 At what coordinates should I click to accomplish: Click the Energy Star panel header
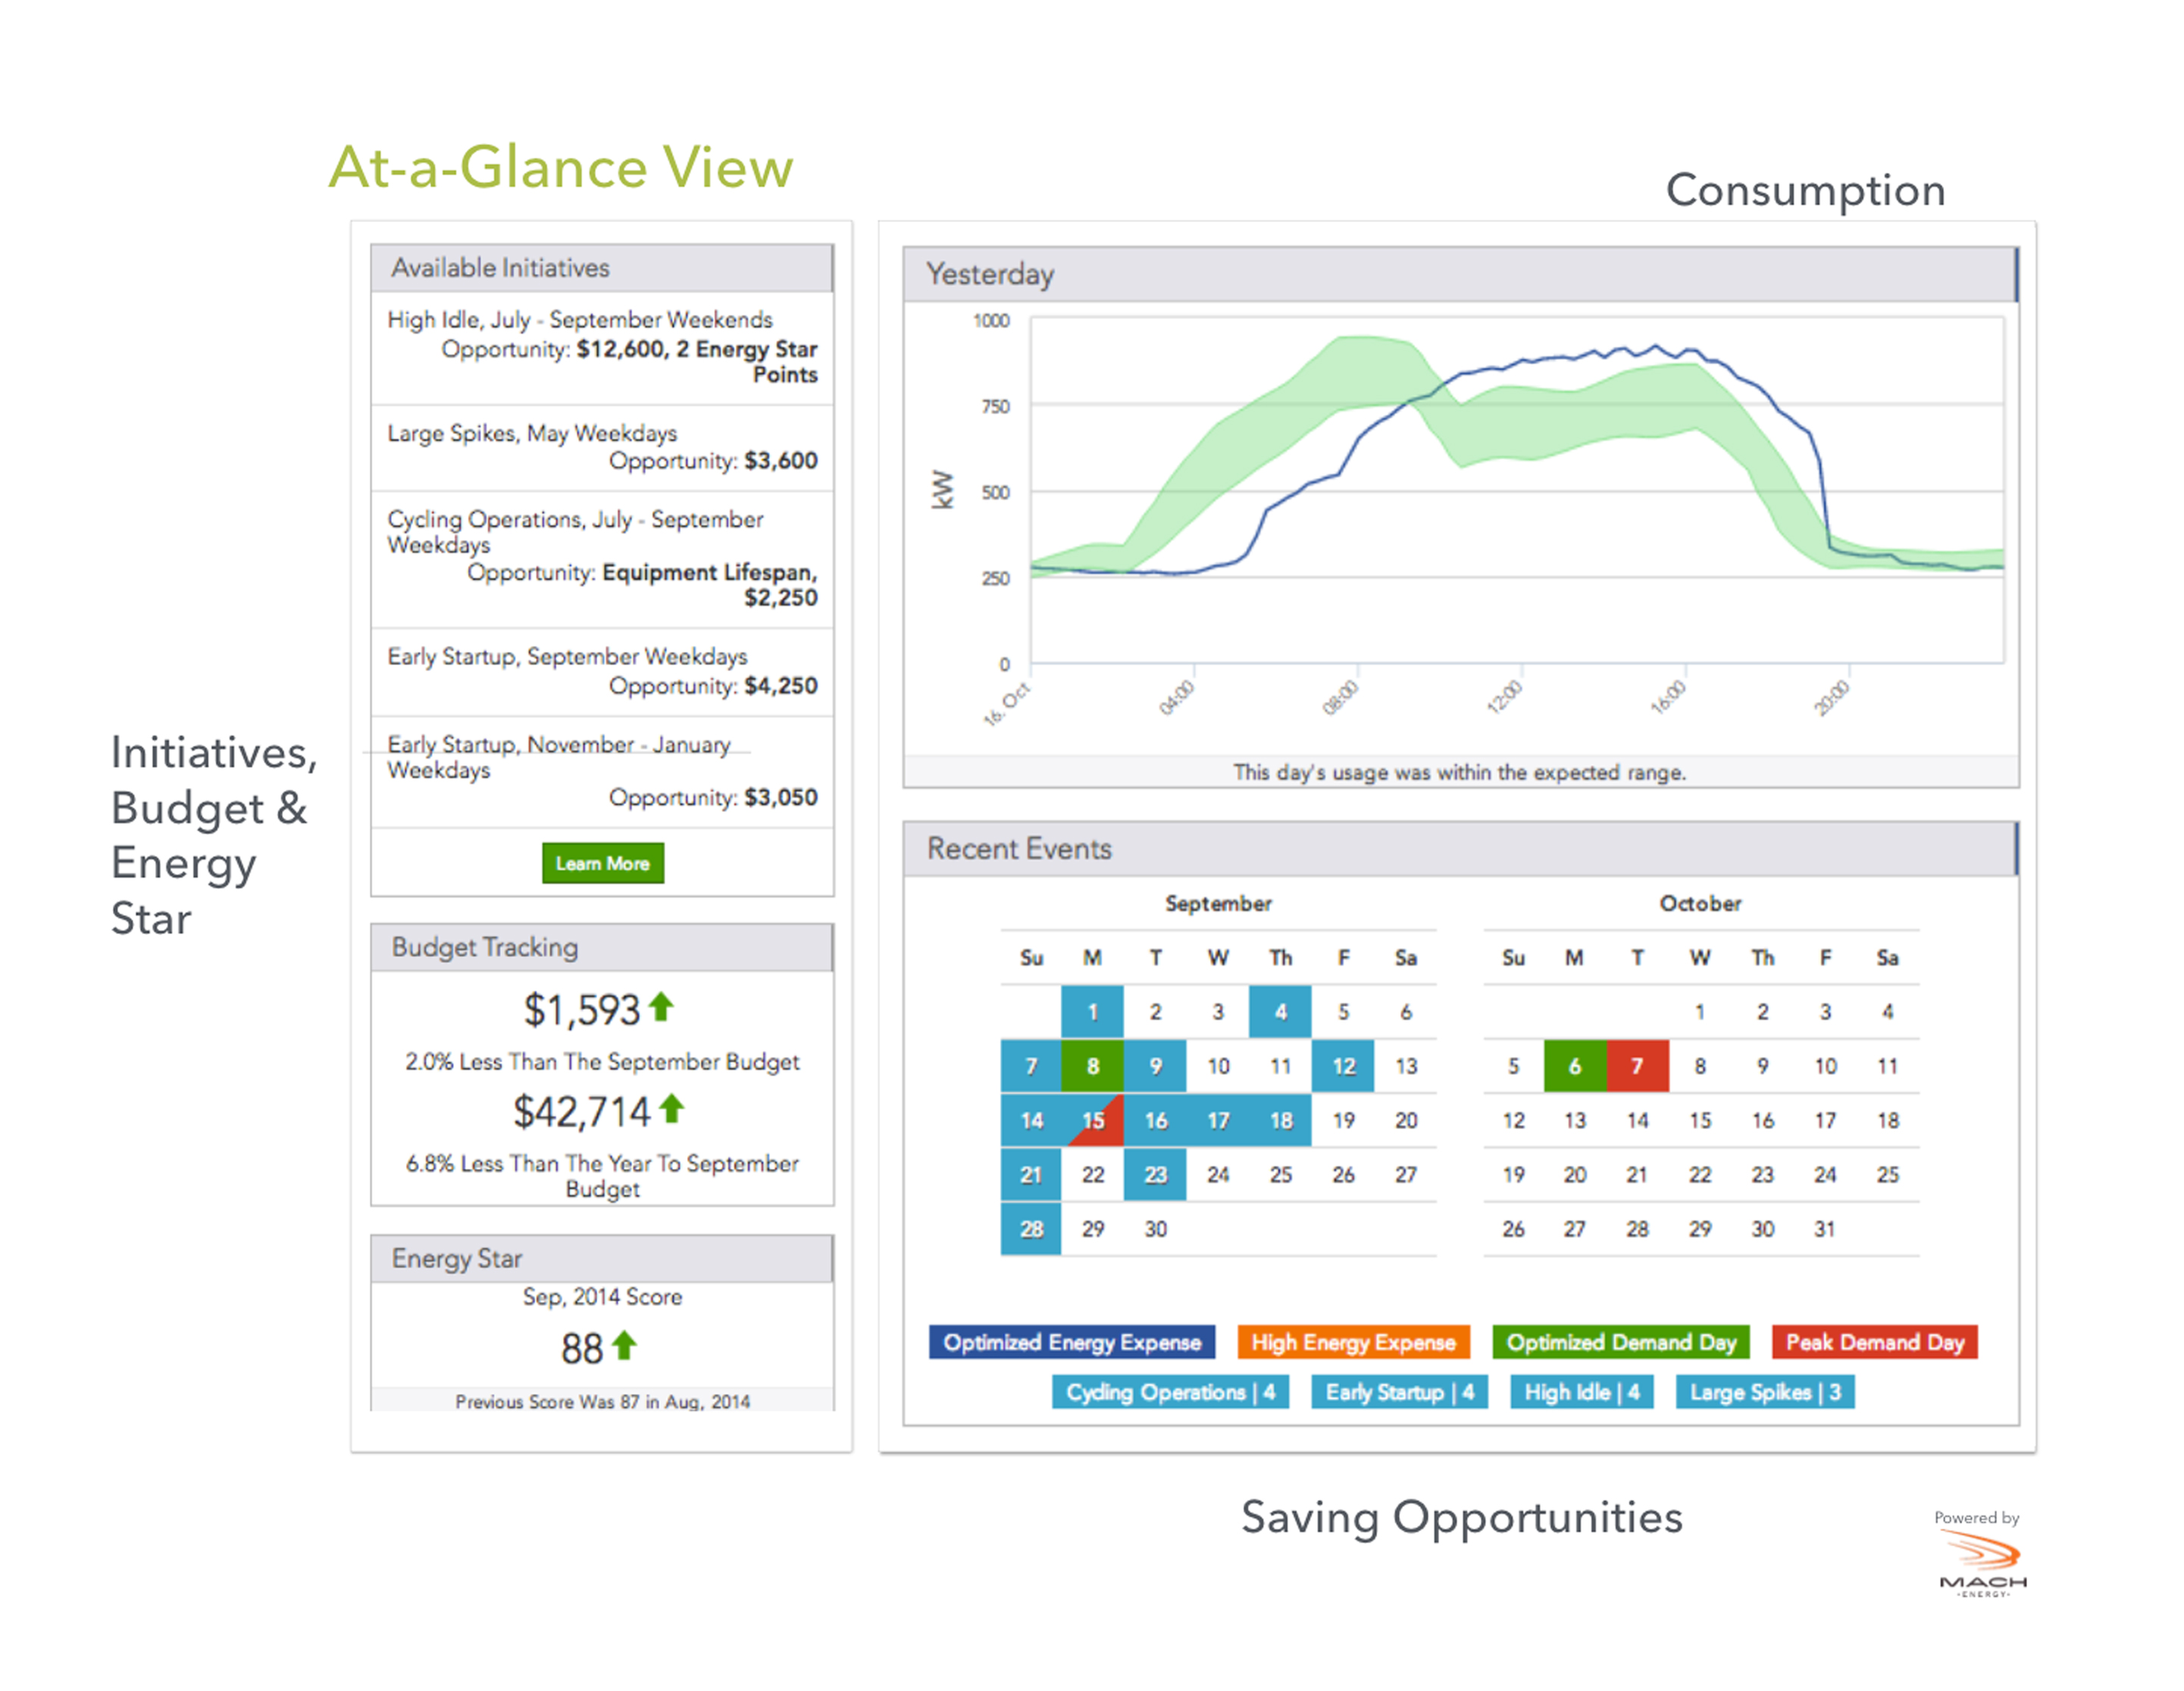coord(602,1258)
